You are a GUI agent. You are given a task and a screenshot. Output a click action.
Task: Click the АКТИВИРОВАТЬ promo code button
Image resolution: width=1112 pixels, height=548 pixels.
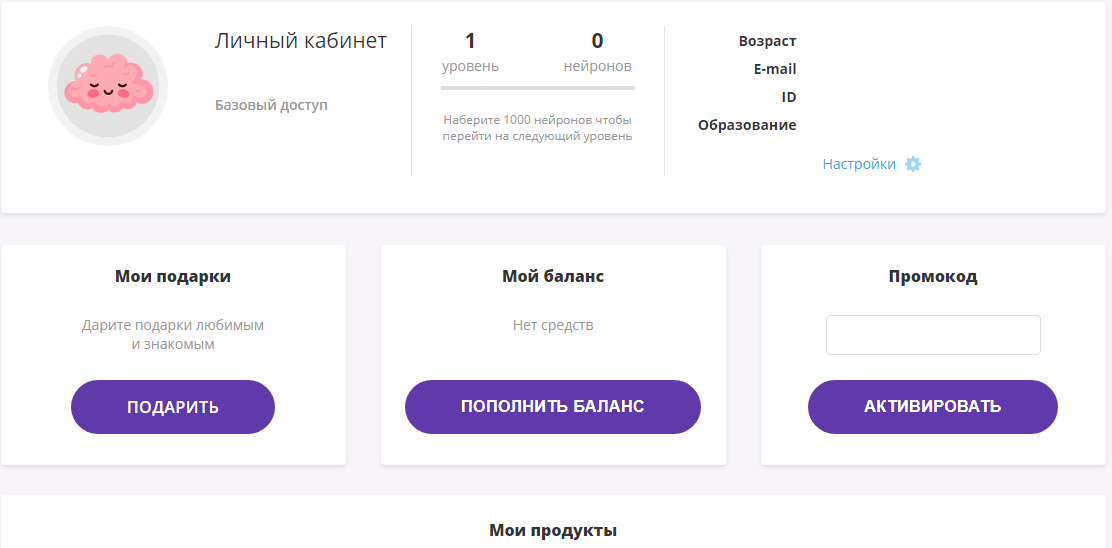(x=933, y=407)
